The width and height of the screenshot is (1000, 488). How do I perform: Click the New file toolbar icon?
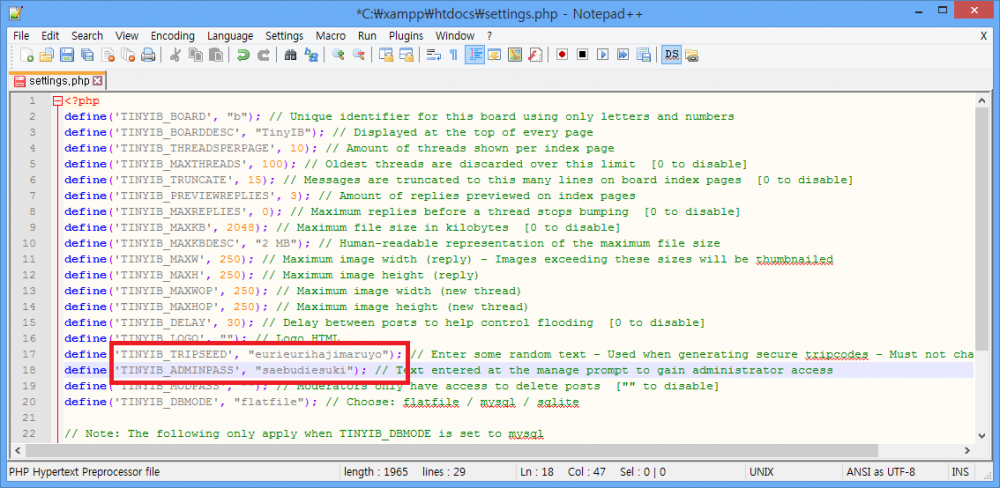point(27,55)
